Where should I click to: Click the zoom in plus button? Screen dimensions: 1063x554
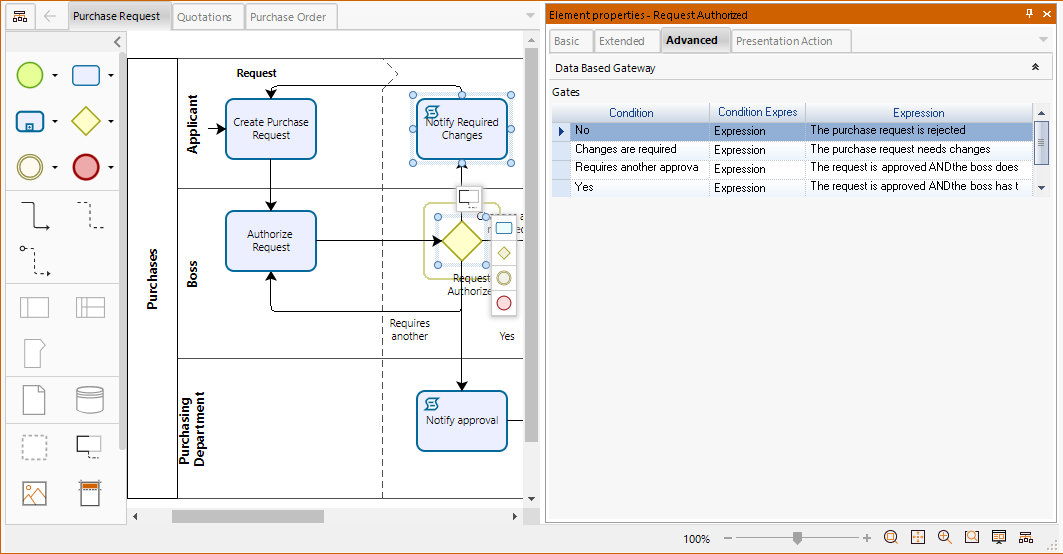pyautogui.click(x=867, y=538)
